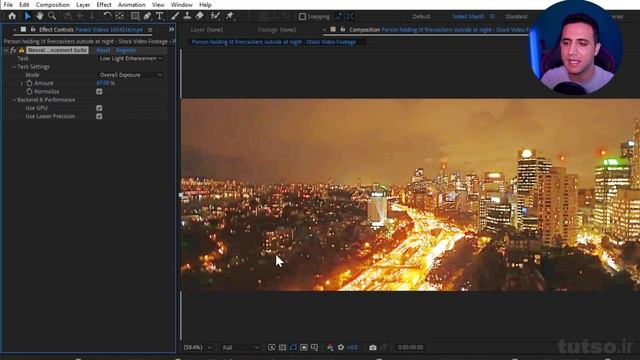Viewport: 640px width, 360px height.
Task: Click the lock icon on Composition tab
Action: (343, 29)
